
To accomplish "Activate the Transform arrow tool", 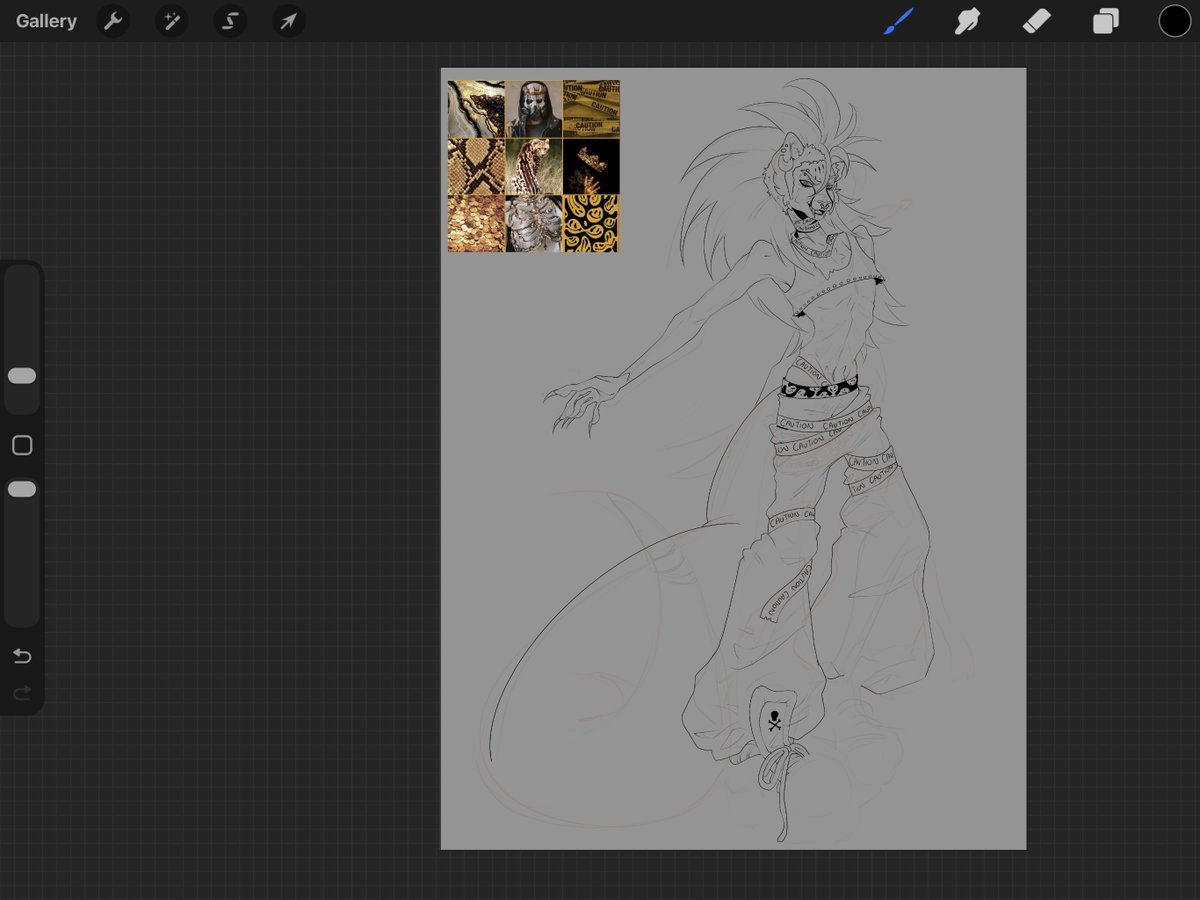I will tap(289, 21).
